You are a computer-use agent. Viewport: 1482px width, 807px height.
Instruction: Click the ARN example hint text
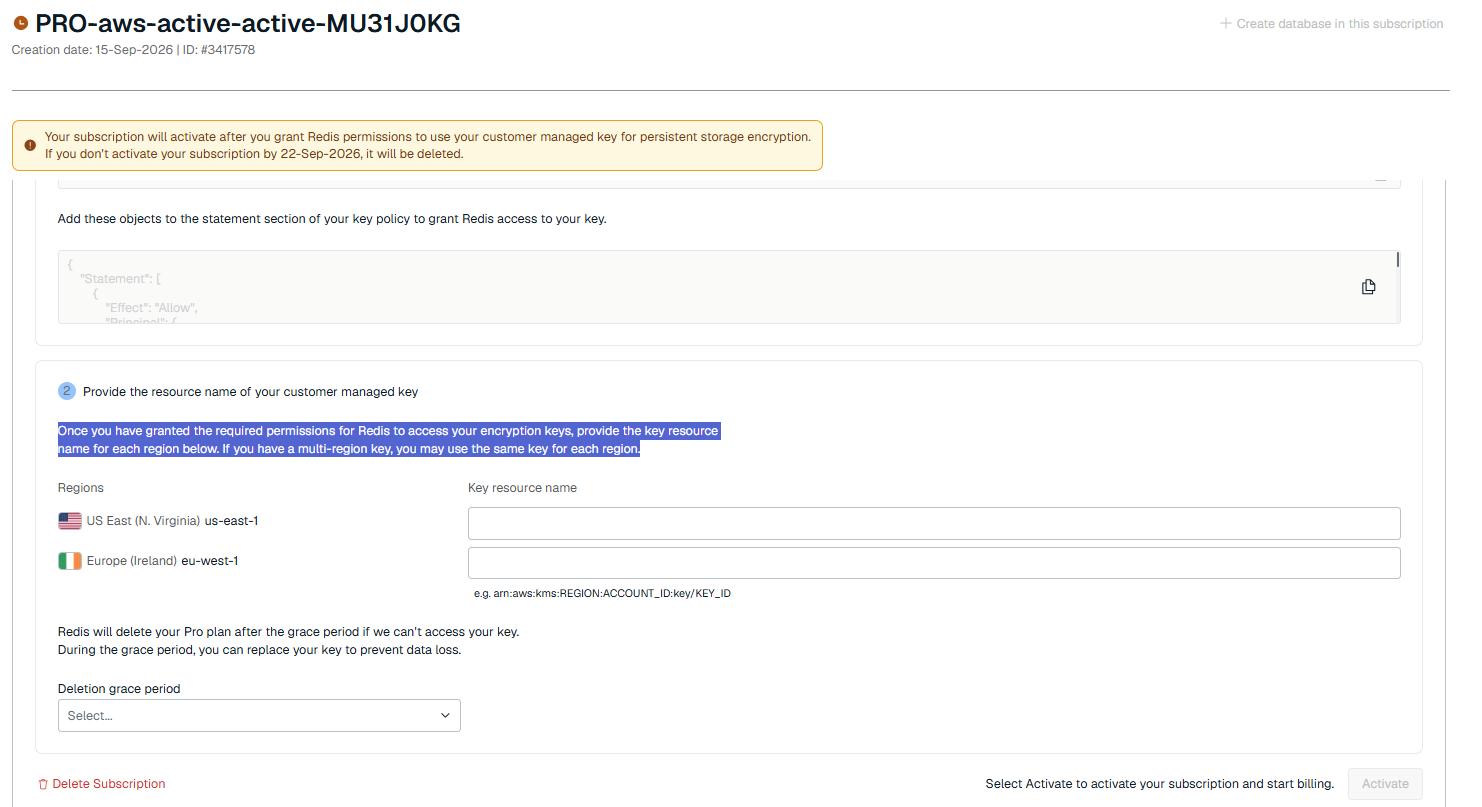tap(602, 593)
